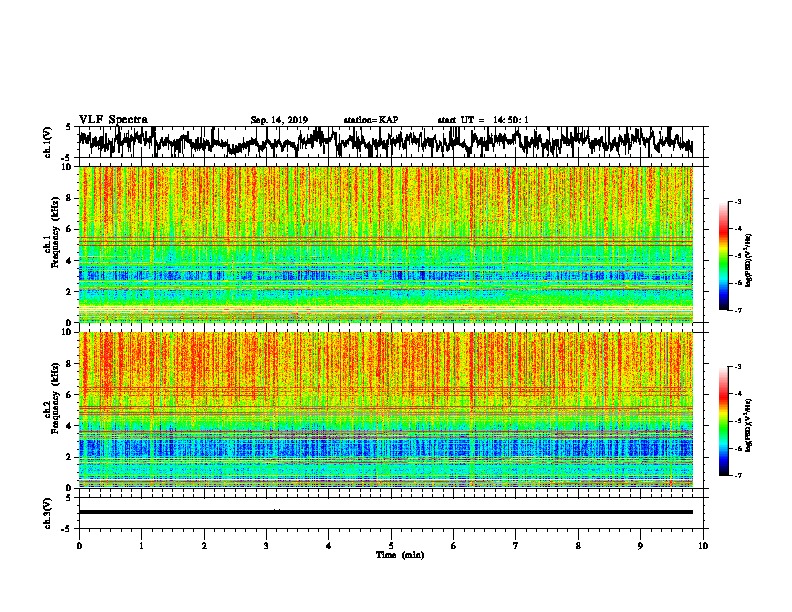Click the ch.2 "Frequency (kHz)" axis label
This screenshot has width=792, height=612.
click(x=55, y=398)
